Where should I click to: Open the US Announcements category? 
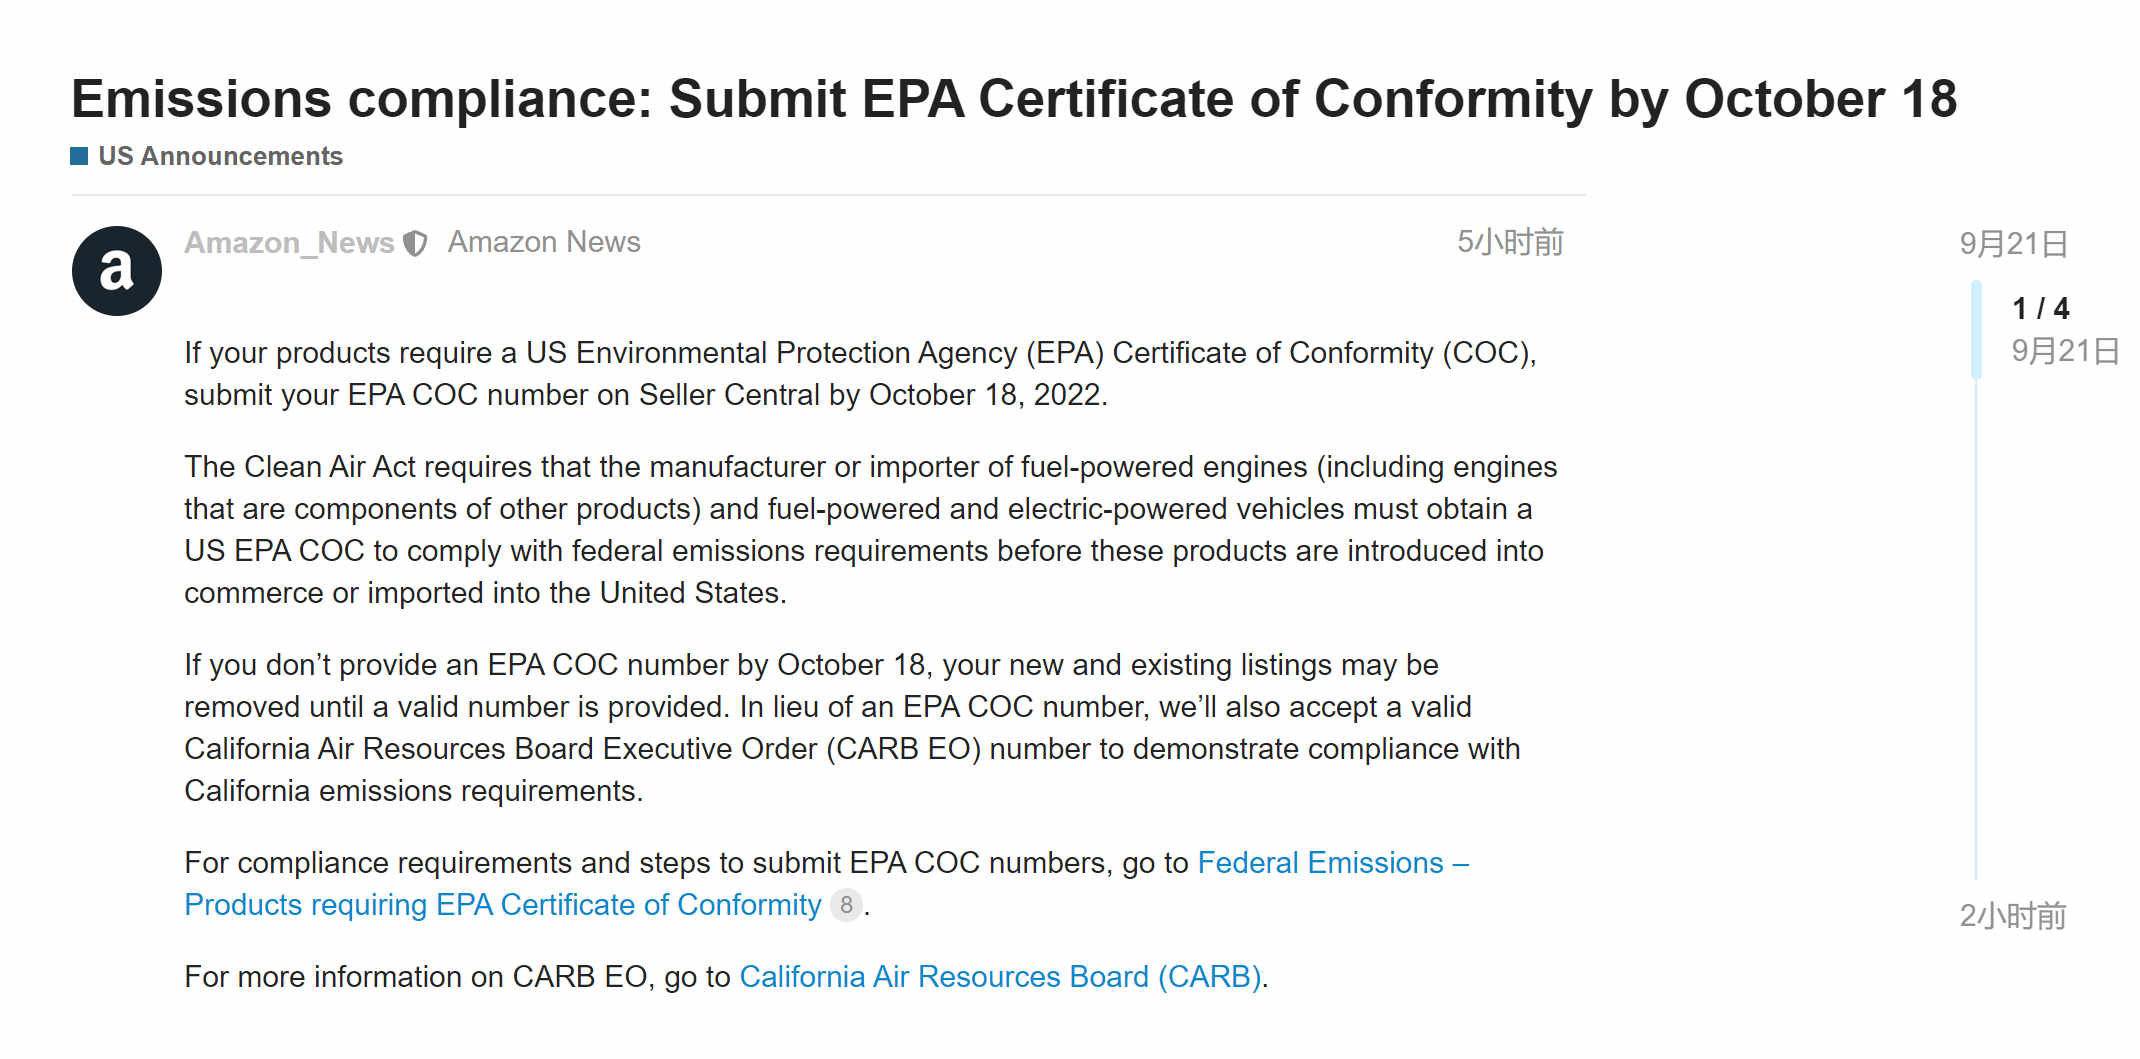tap(220, 156)
